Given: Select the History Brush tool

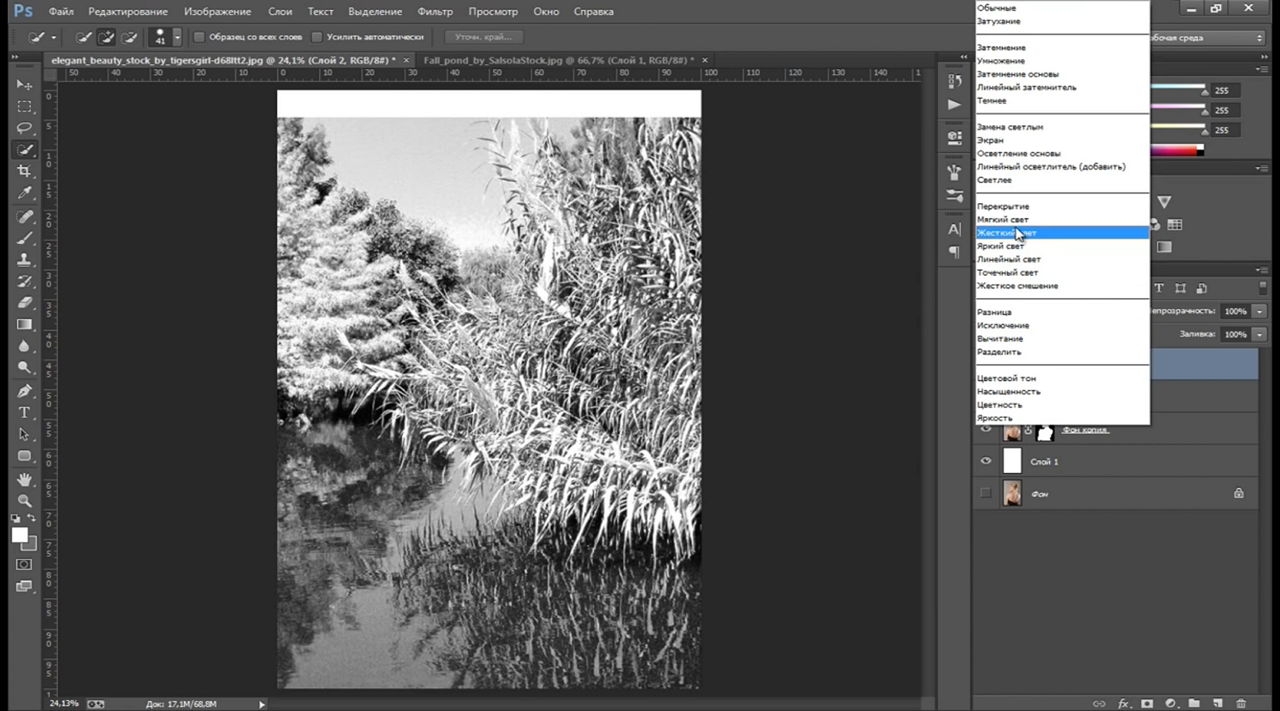Looking at the screenshot, I should click(x=25, y=281).
